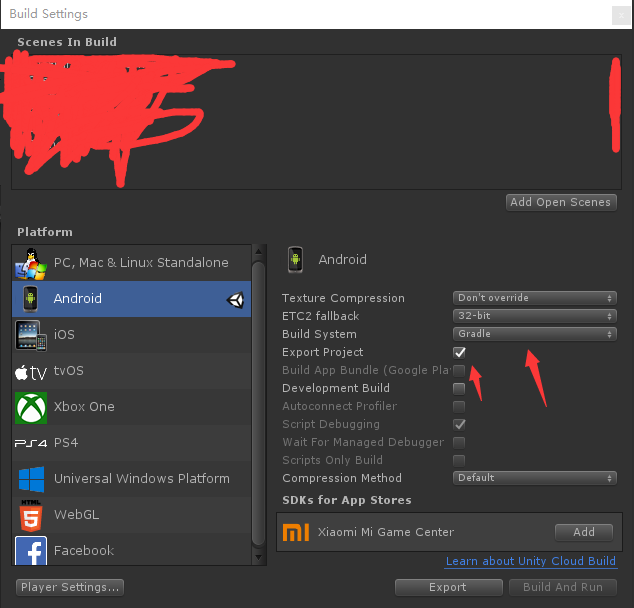Viewport: 634px width, 608px height.
Task: Select the Facebook platform
Action: tap(131, 549)
